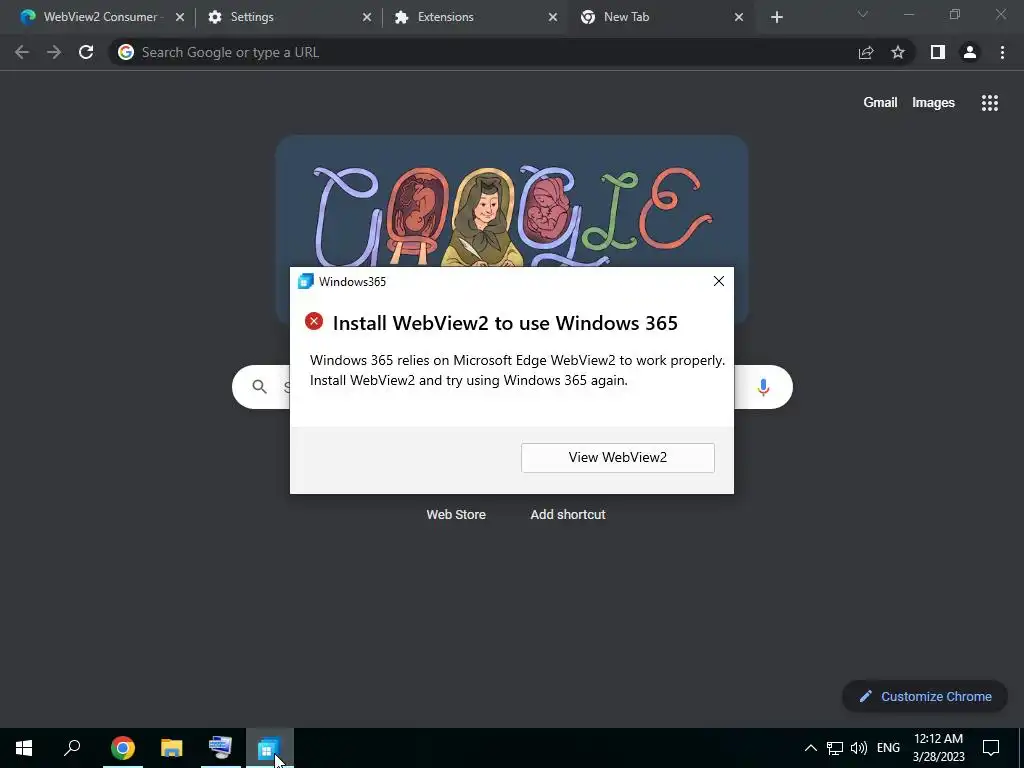Screen dimensions: 1024x768
Task: Open Google apps grid
Action: (x=989, y=103)
